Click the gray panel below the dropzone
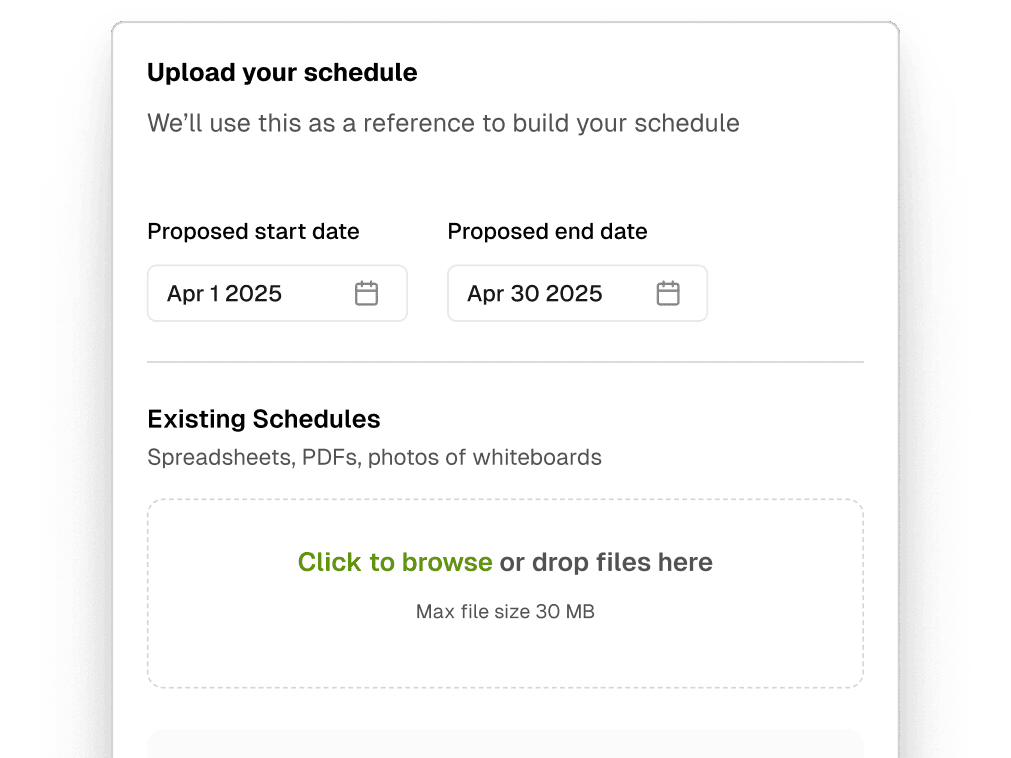Image resolution: width=1011 pixels, height=758 pixels. tap(506, 744)
